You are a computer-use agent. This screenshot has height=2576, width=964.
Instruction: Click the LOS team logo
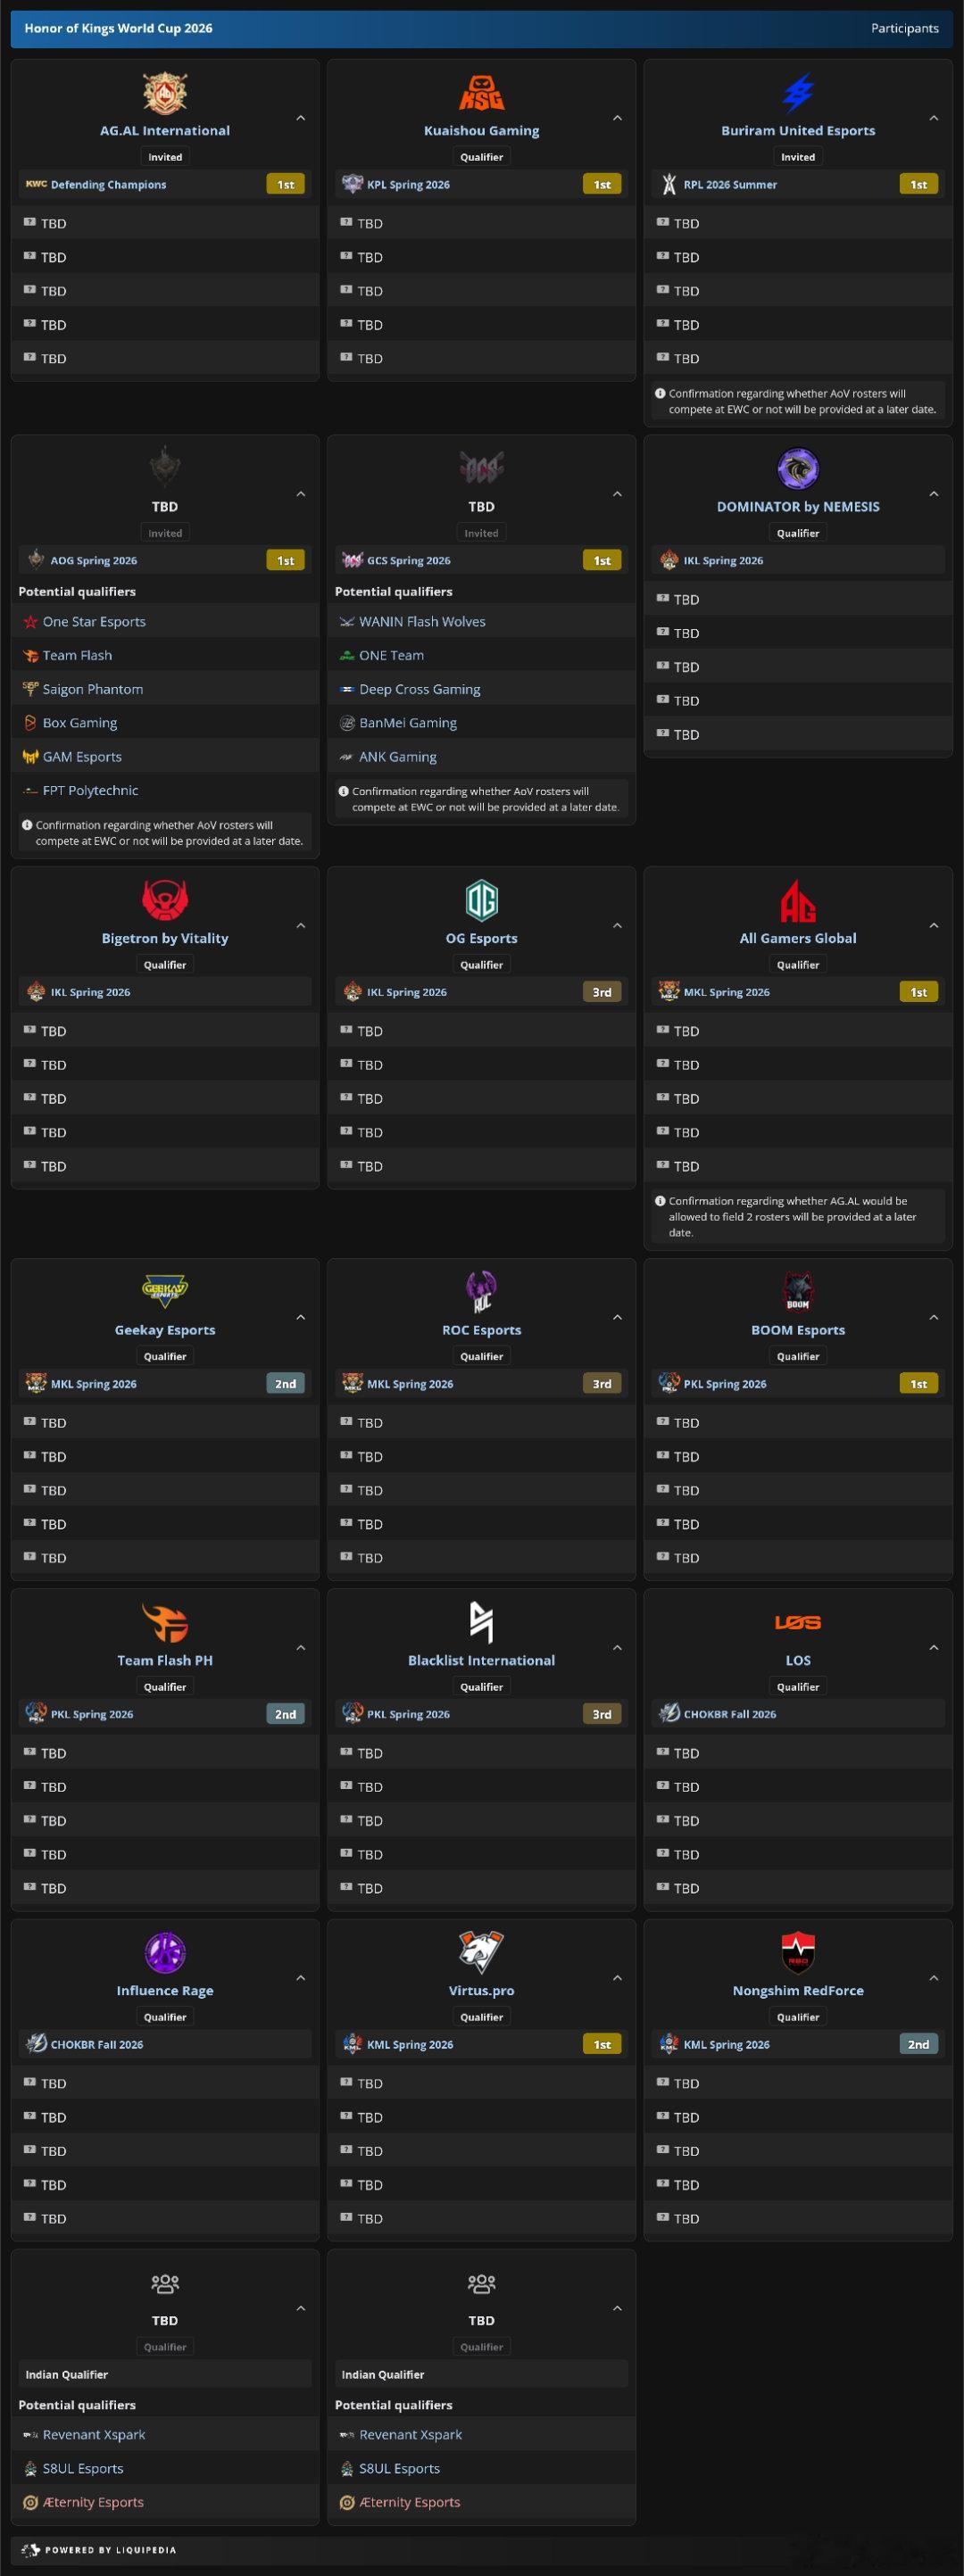798,1622
